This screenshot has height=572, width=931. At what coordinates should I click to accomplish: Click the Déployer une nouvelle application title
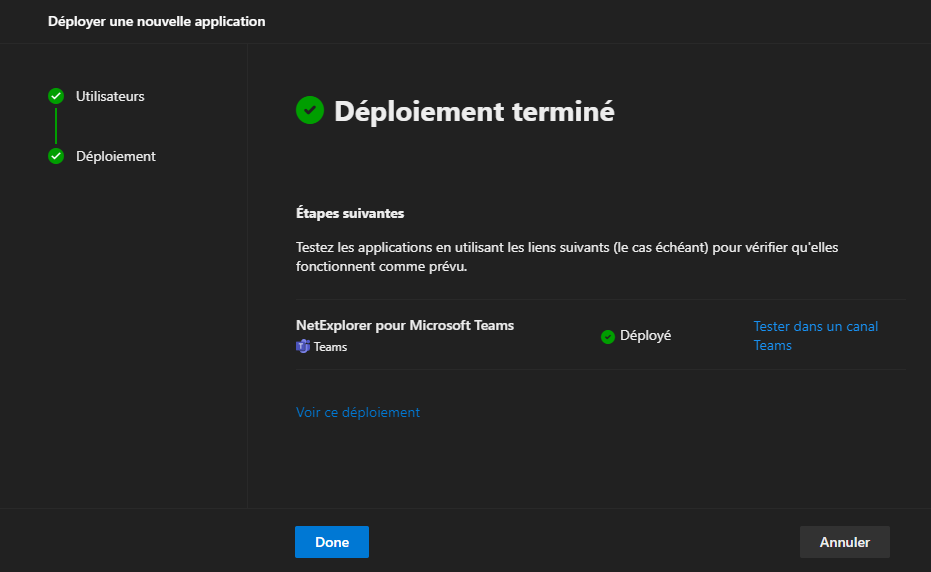click(157, 21)
